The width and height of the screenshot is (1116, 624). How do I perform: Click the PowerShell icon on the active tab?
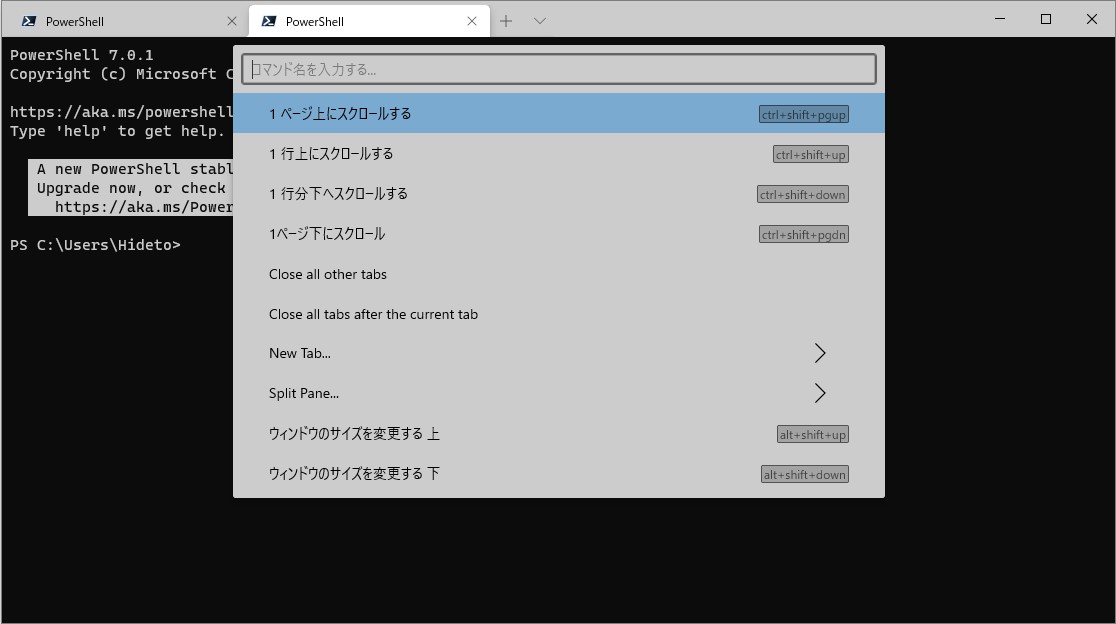coord(268,19)
